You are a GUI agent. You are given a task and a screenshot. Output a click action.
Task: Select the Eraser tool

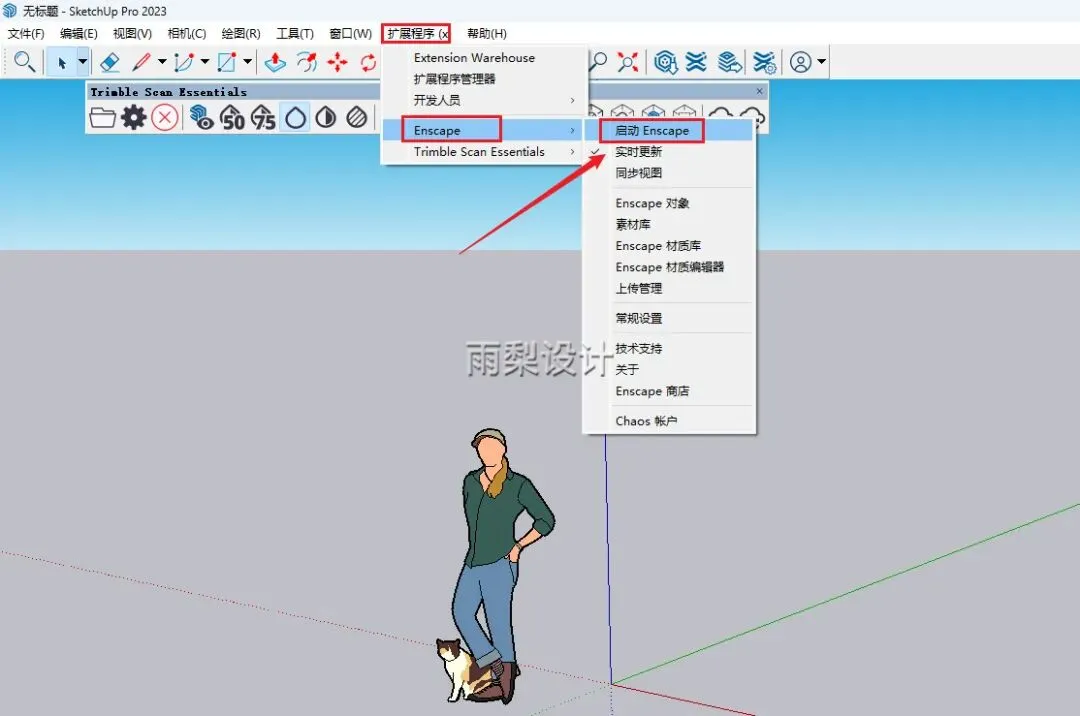pyautogui.click(x=110, y=62)
